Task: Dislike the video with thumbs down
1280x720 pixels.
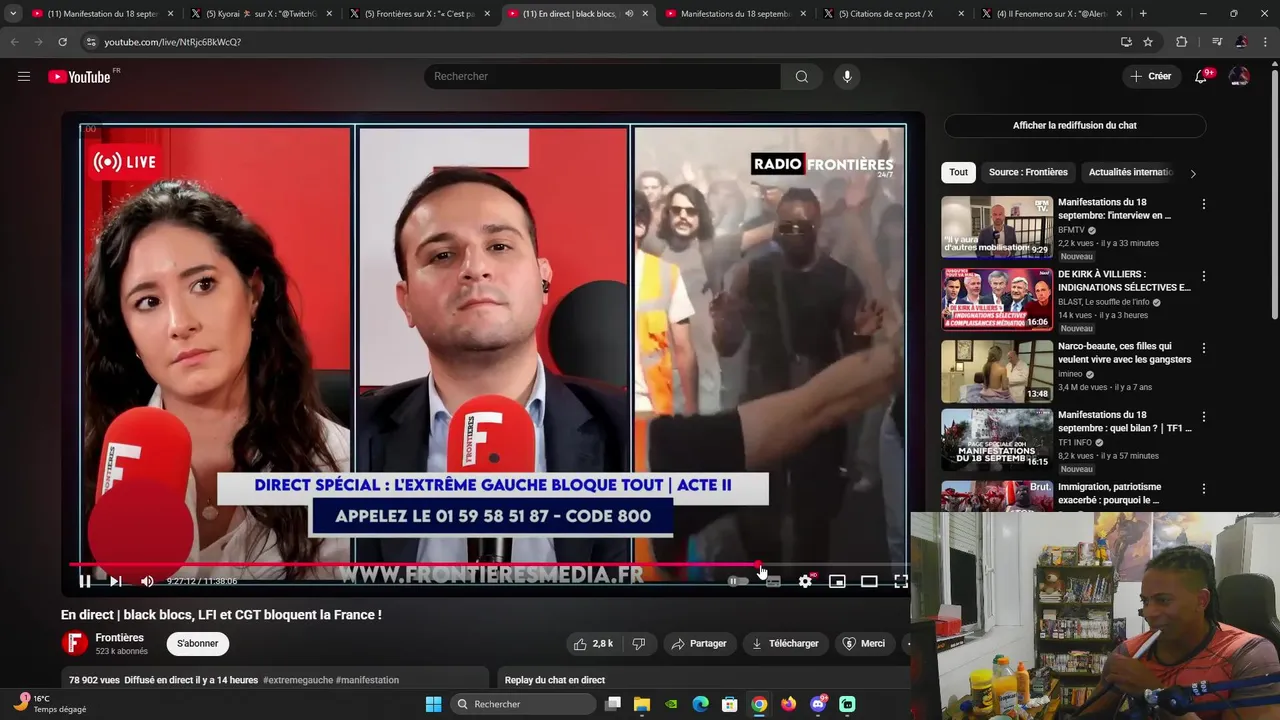Action: point(639,643)
